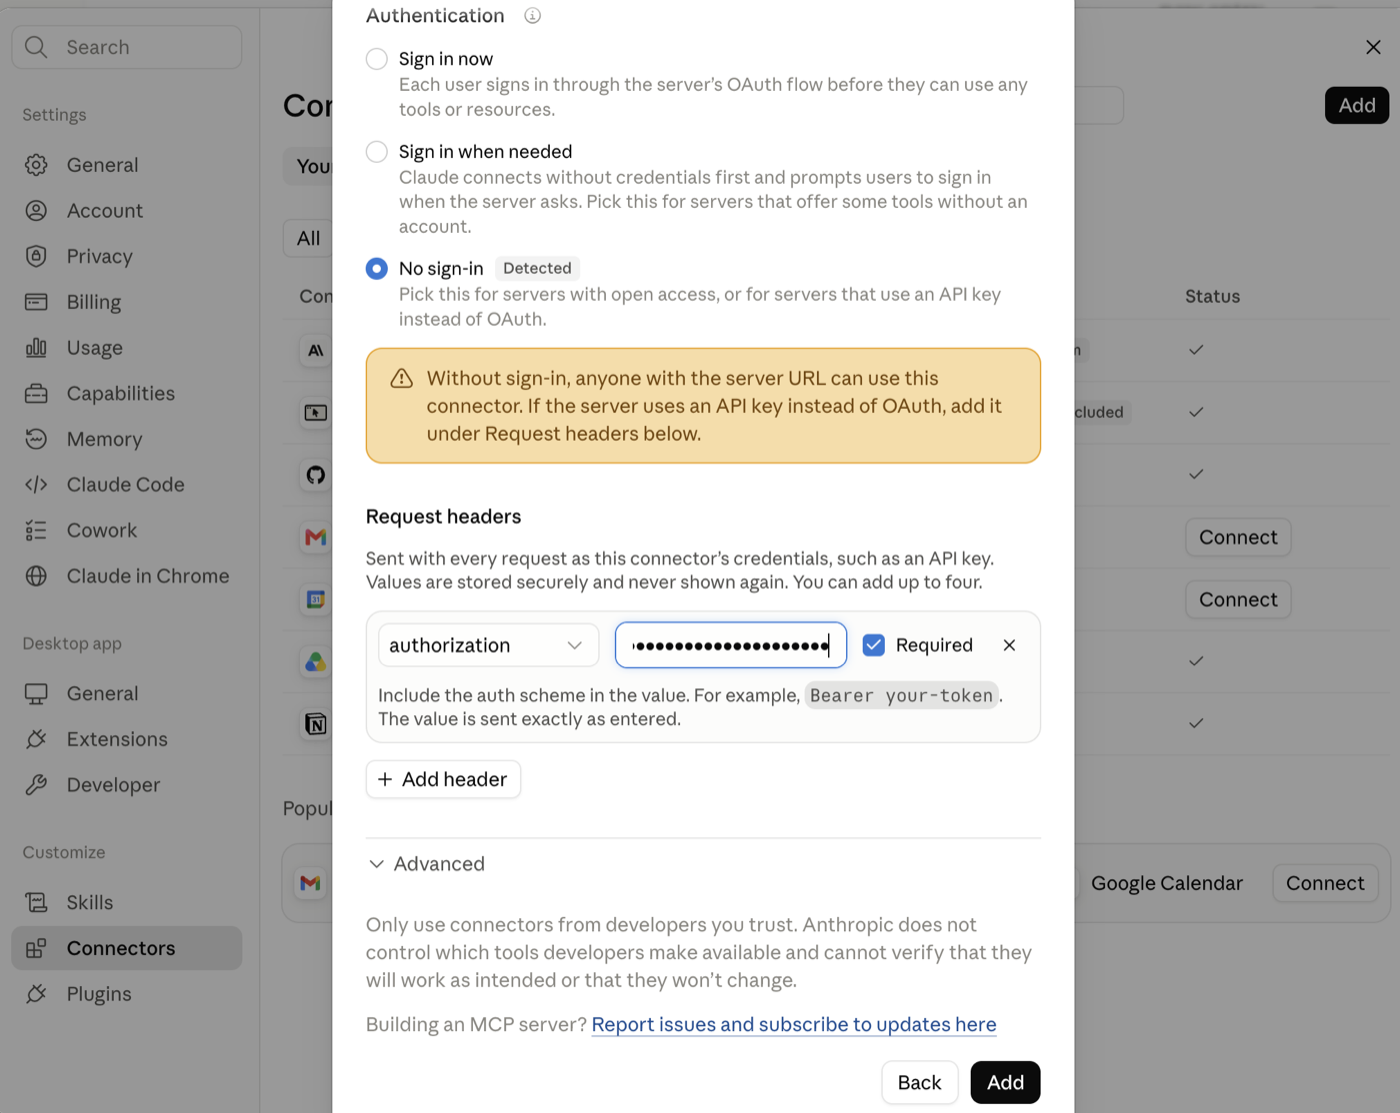The image size is (1400, 1113).
Task: Click Add at dialog bottom
Action: coord(1005,1082)
